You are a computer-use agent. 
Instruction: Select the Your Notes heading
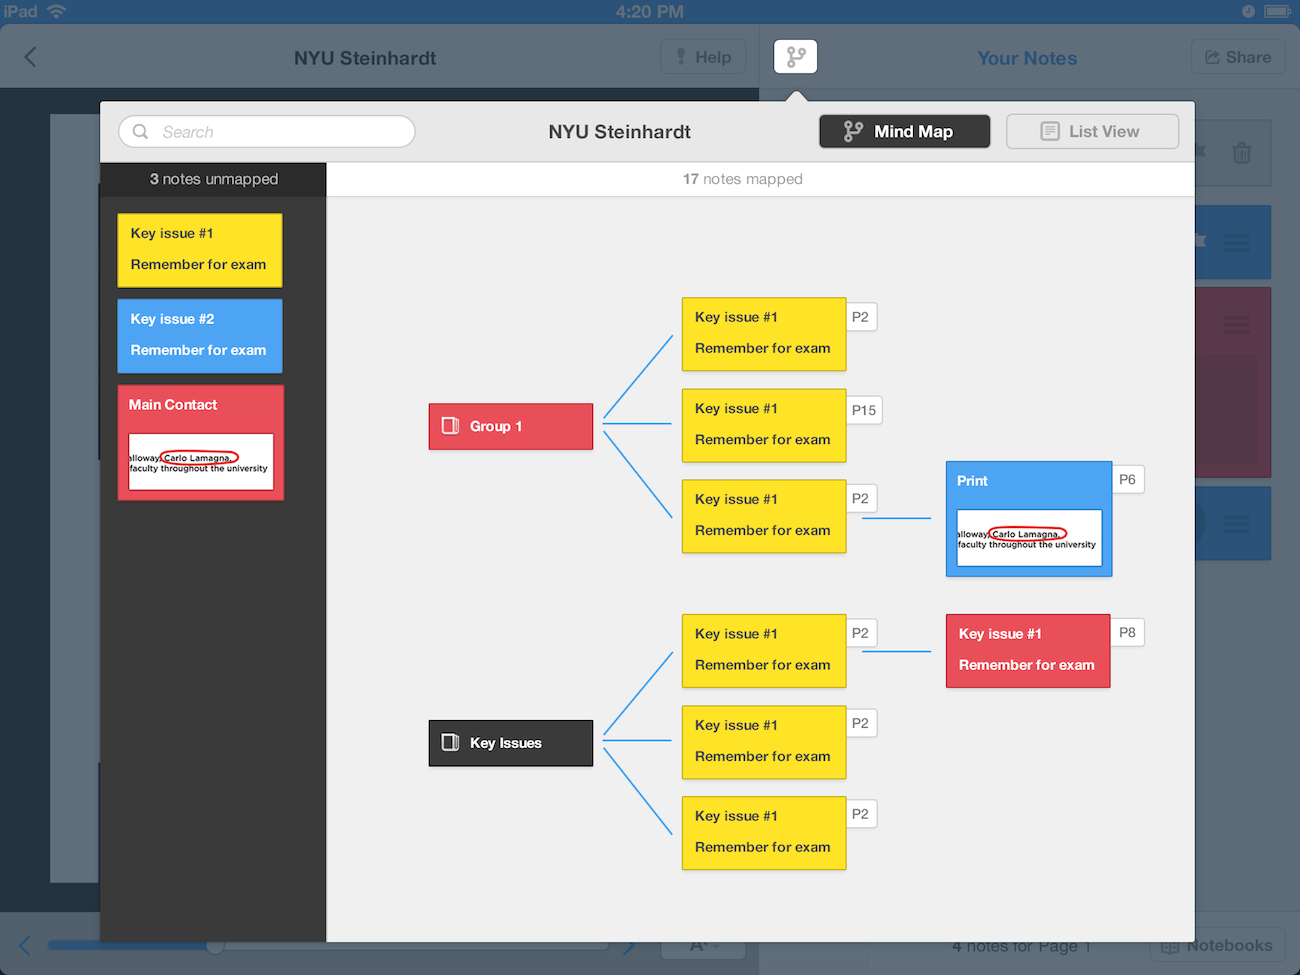pyautogui.click(x=1027, y=58)
